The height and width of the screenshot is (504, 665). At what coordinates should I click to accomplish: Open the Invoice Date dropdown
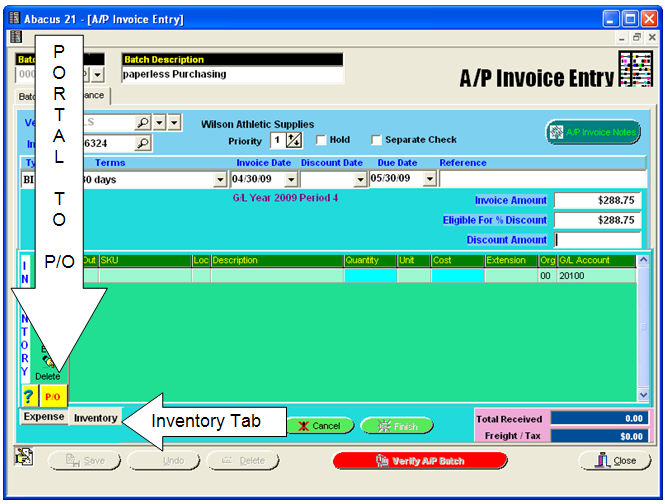tap(291, 179)
